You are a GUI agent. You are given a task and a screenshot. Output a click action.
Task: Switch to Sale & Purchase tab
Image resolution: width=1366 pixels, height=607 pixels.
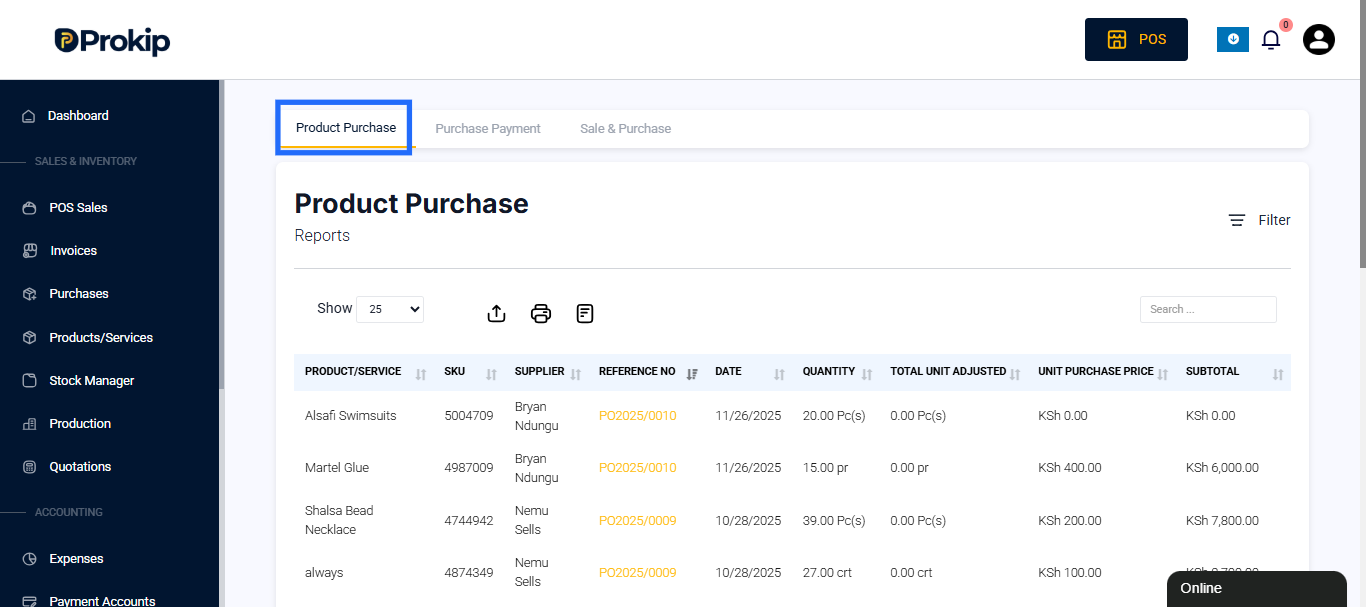coord(625,129)
